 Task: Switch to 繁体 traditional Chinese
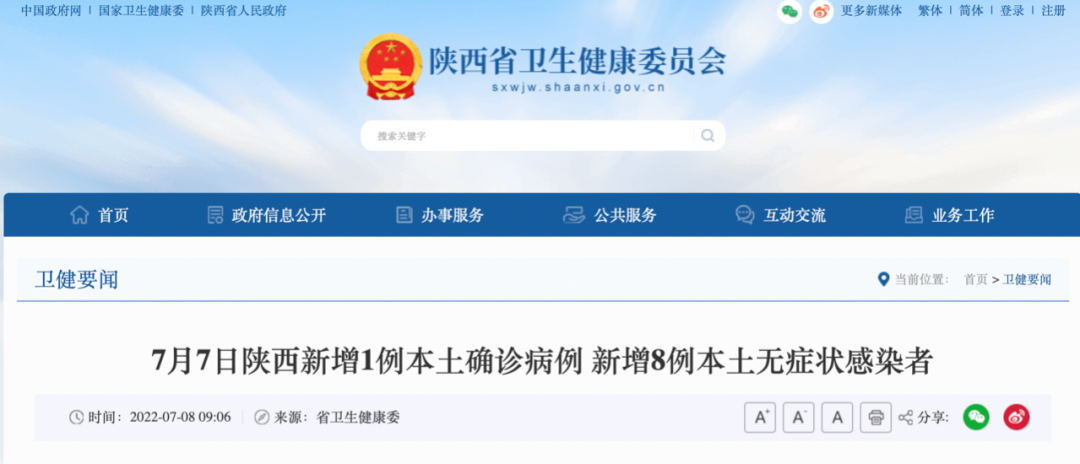[930, 11]
